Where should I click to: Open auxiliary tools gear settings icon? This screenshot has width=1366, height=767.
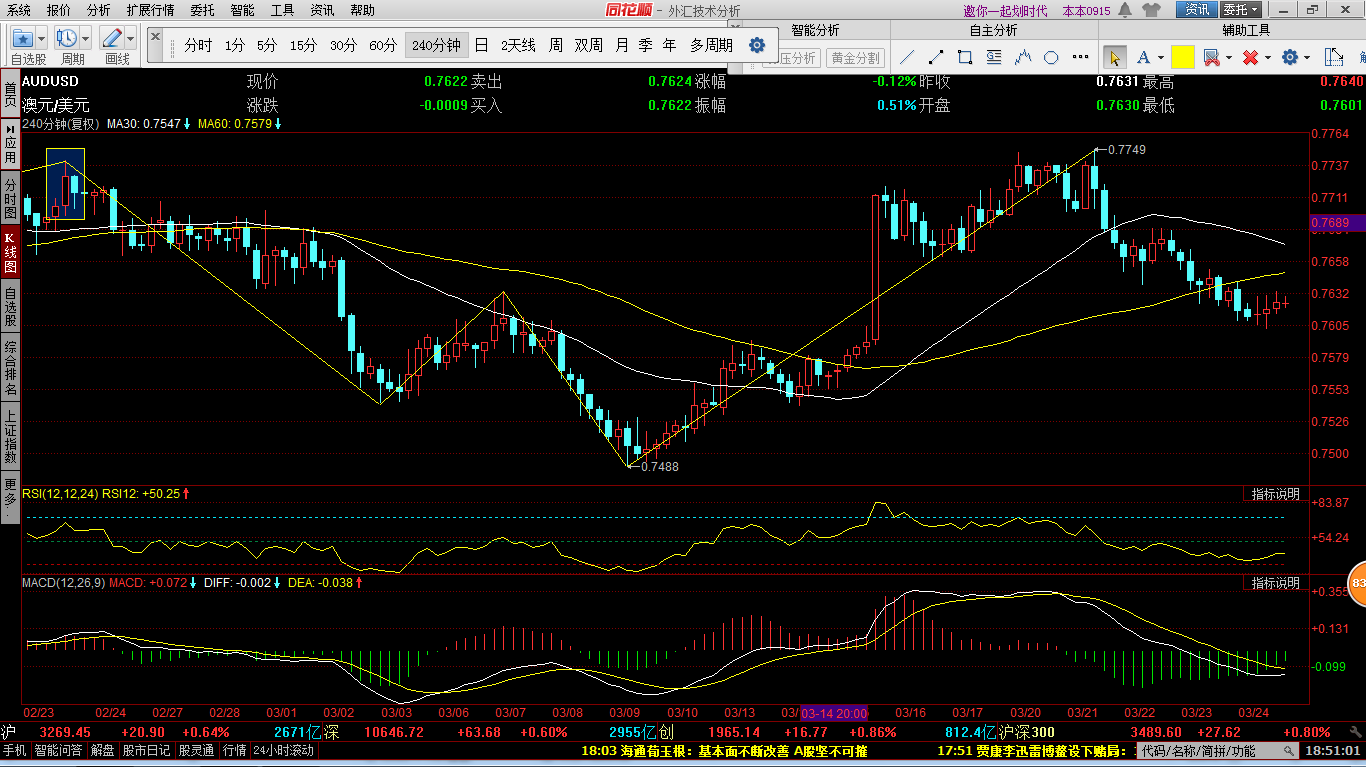pos(1290,57)
